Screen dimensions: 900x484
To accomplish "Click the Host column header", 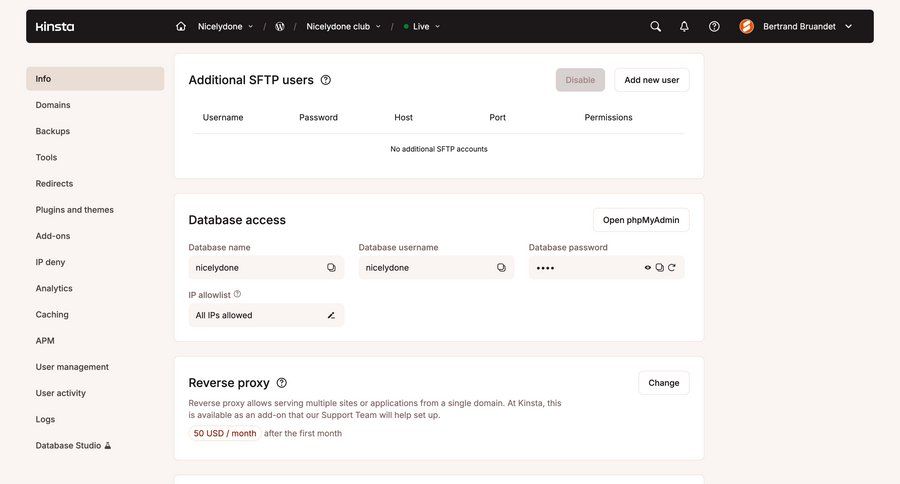I will tap(404, 117).
